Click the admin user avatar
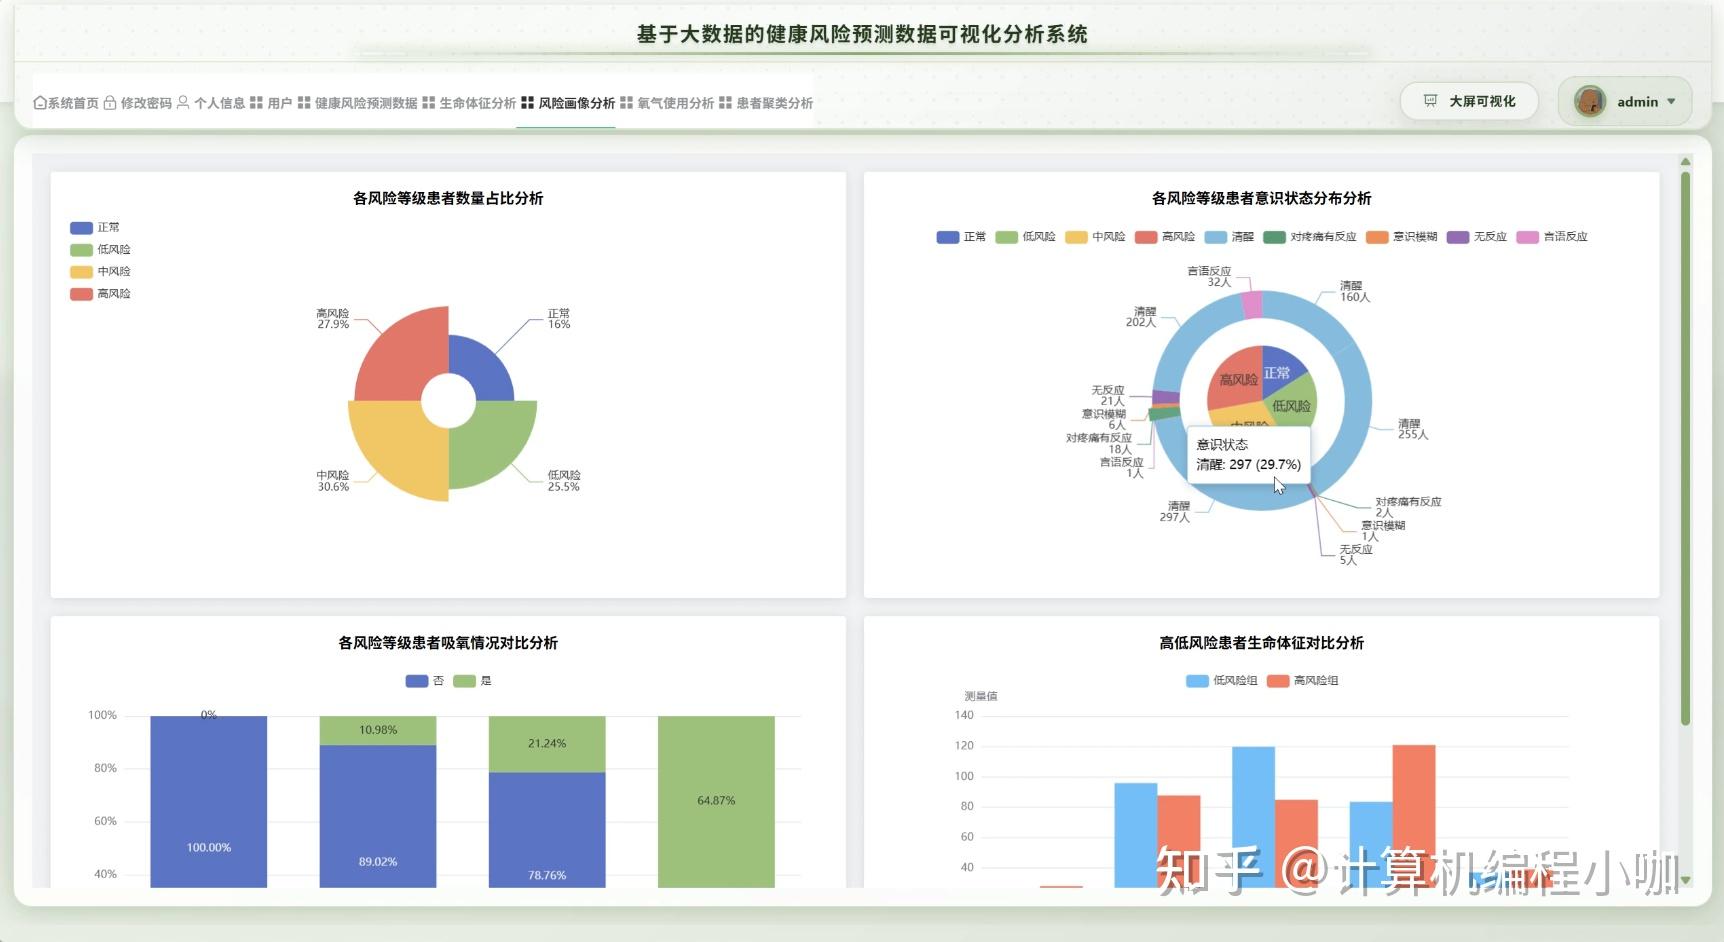This screenshot has height=942, width=1724. pos(1591,101)
